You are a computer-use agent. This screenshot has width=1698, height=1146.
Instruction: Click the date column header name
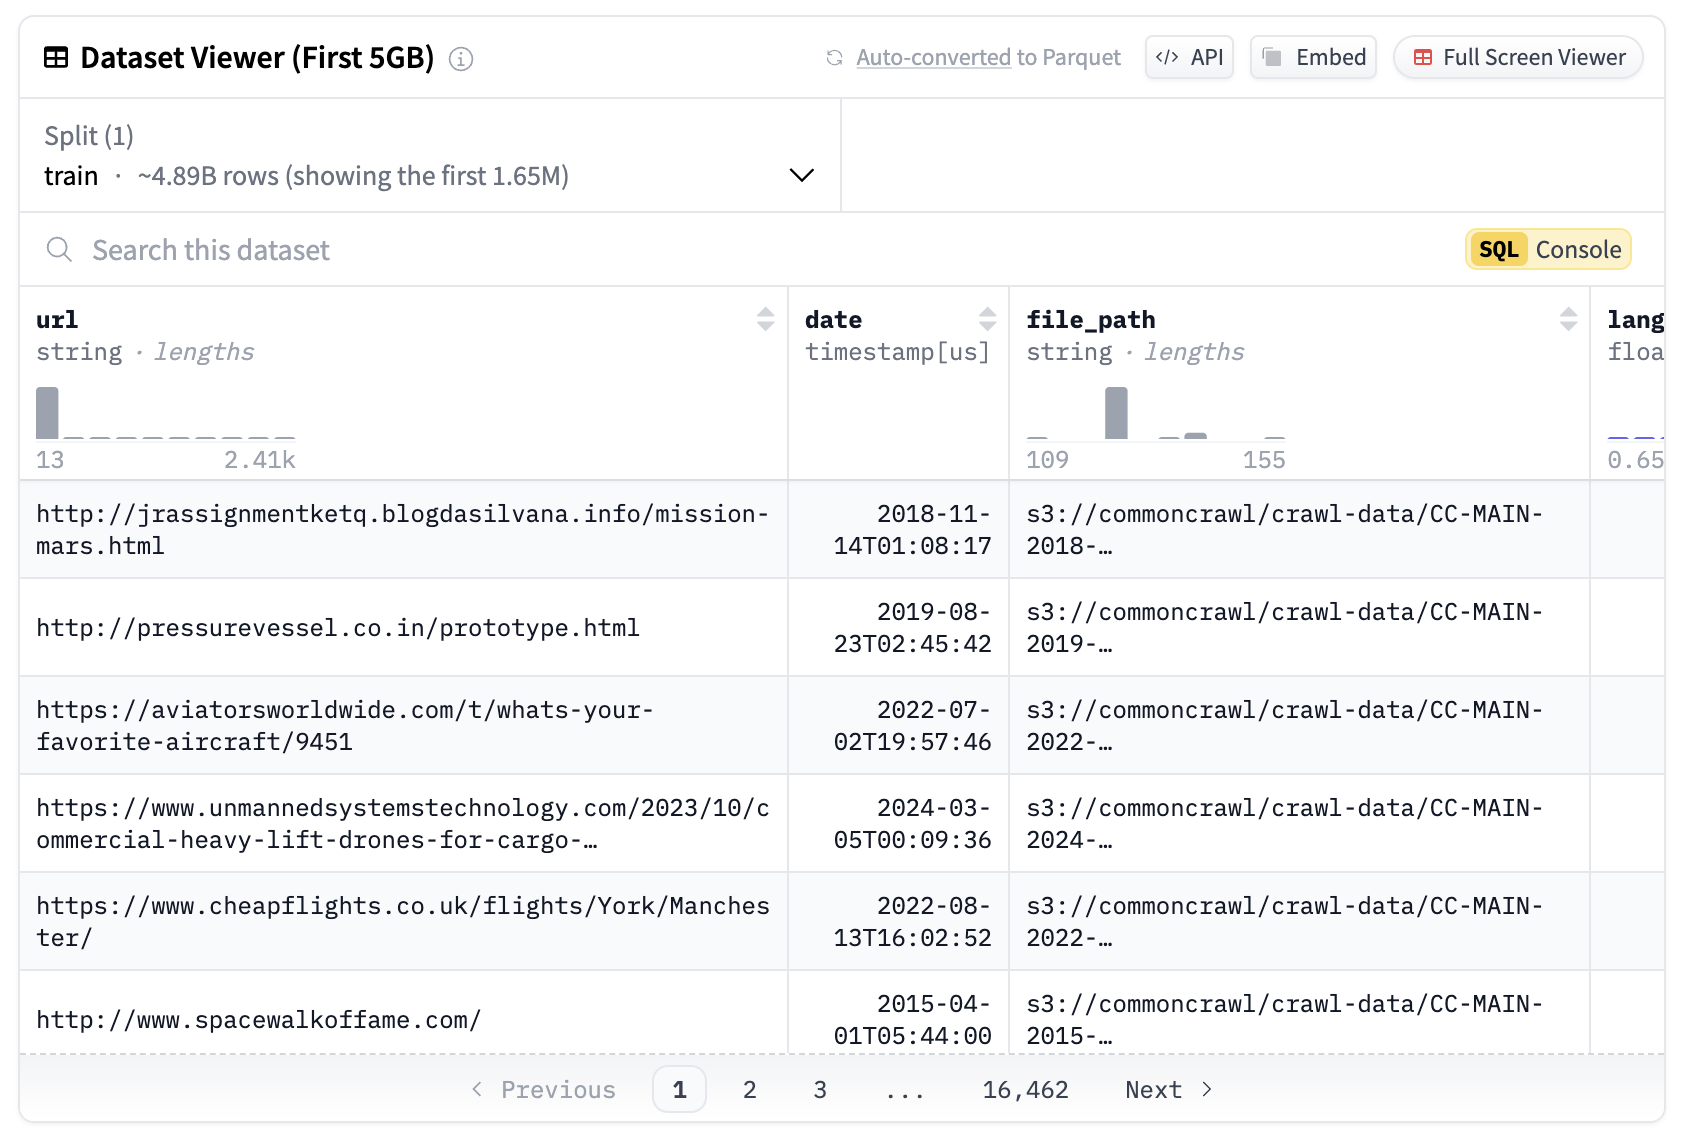tap(833, 319)
